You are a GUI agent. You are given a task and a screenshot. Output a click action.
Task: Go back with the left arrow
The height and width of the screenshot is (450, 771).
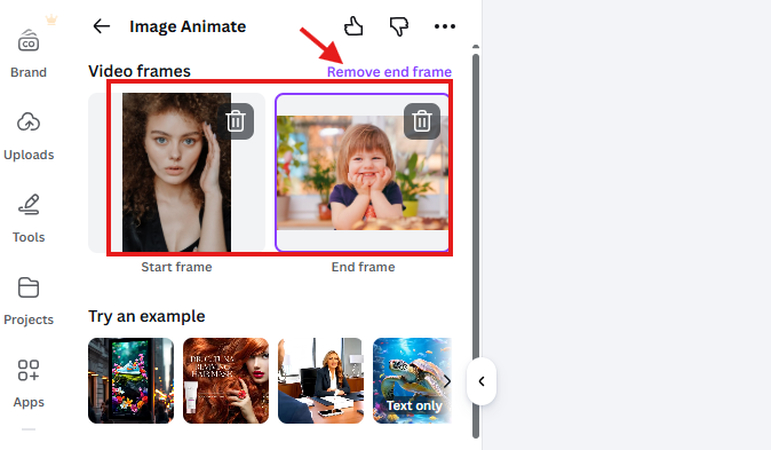(x=101, y=26)
